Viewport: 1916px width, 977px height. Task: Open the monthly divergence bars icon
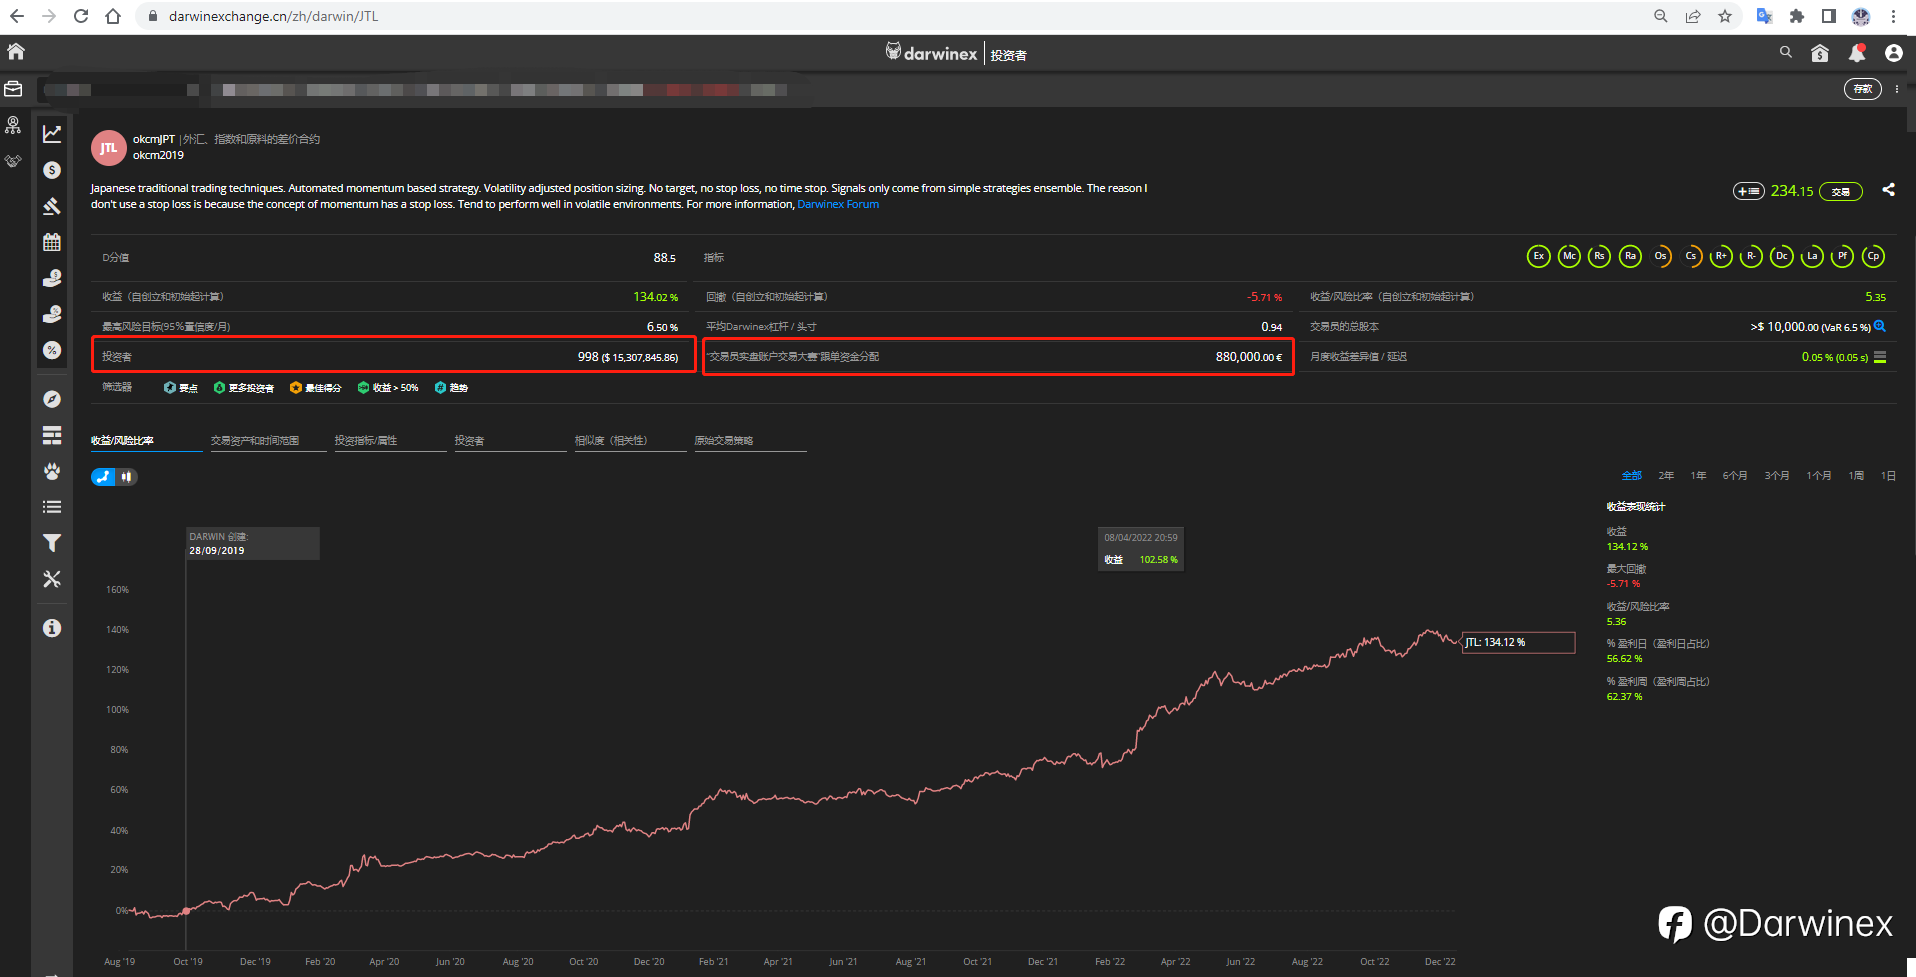(x=1880, y=357)
